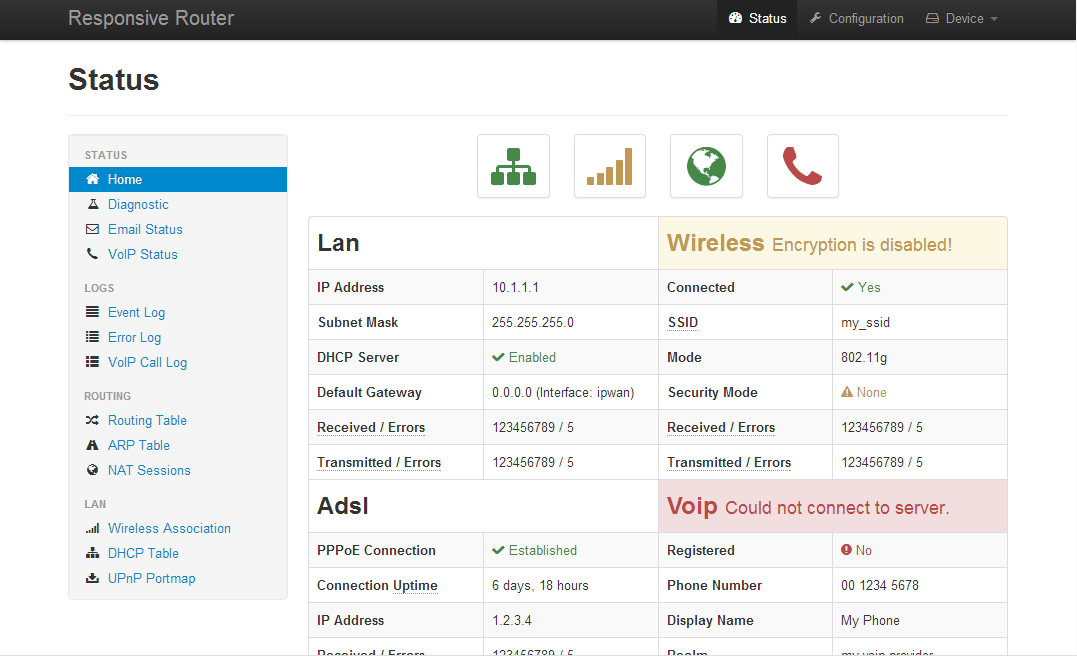Click the wireless signal bars icon button
Image resolution: width=1077 pixels, height=656 pixels.
point(609,166)
